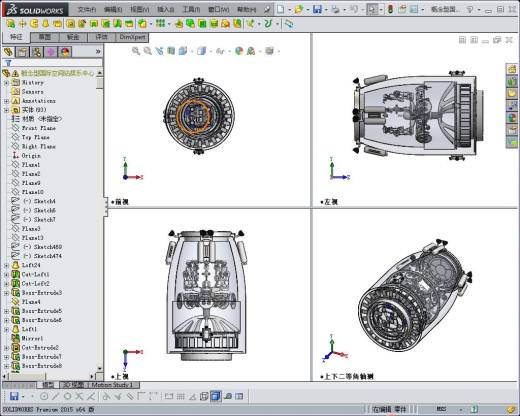Viewport: 520px width, 416px height.
Task: Open the 工具 Tools menu
Action: 191,9
